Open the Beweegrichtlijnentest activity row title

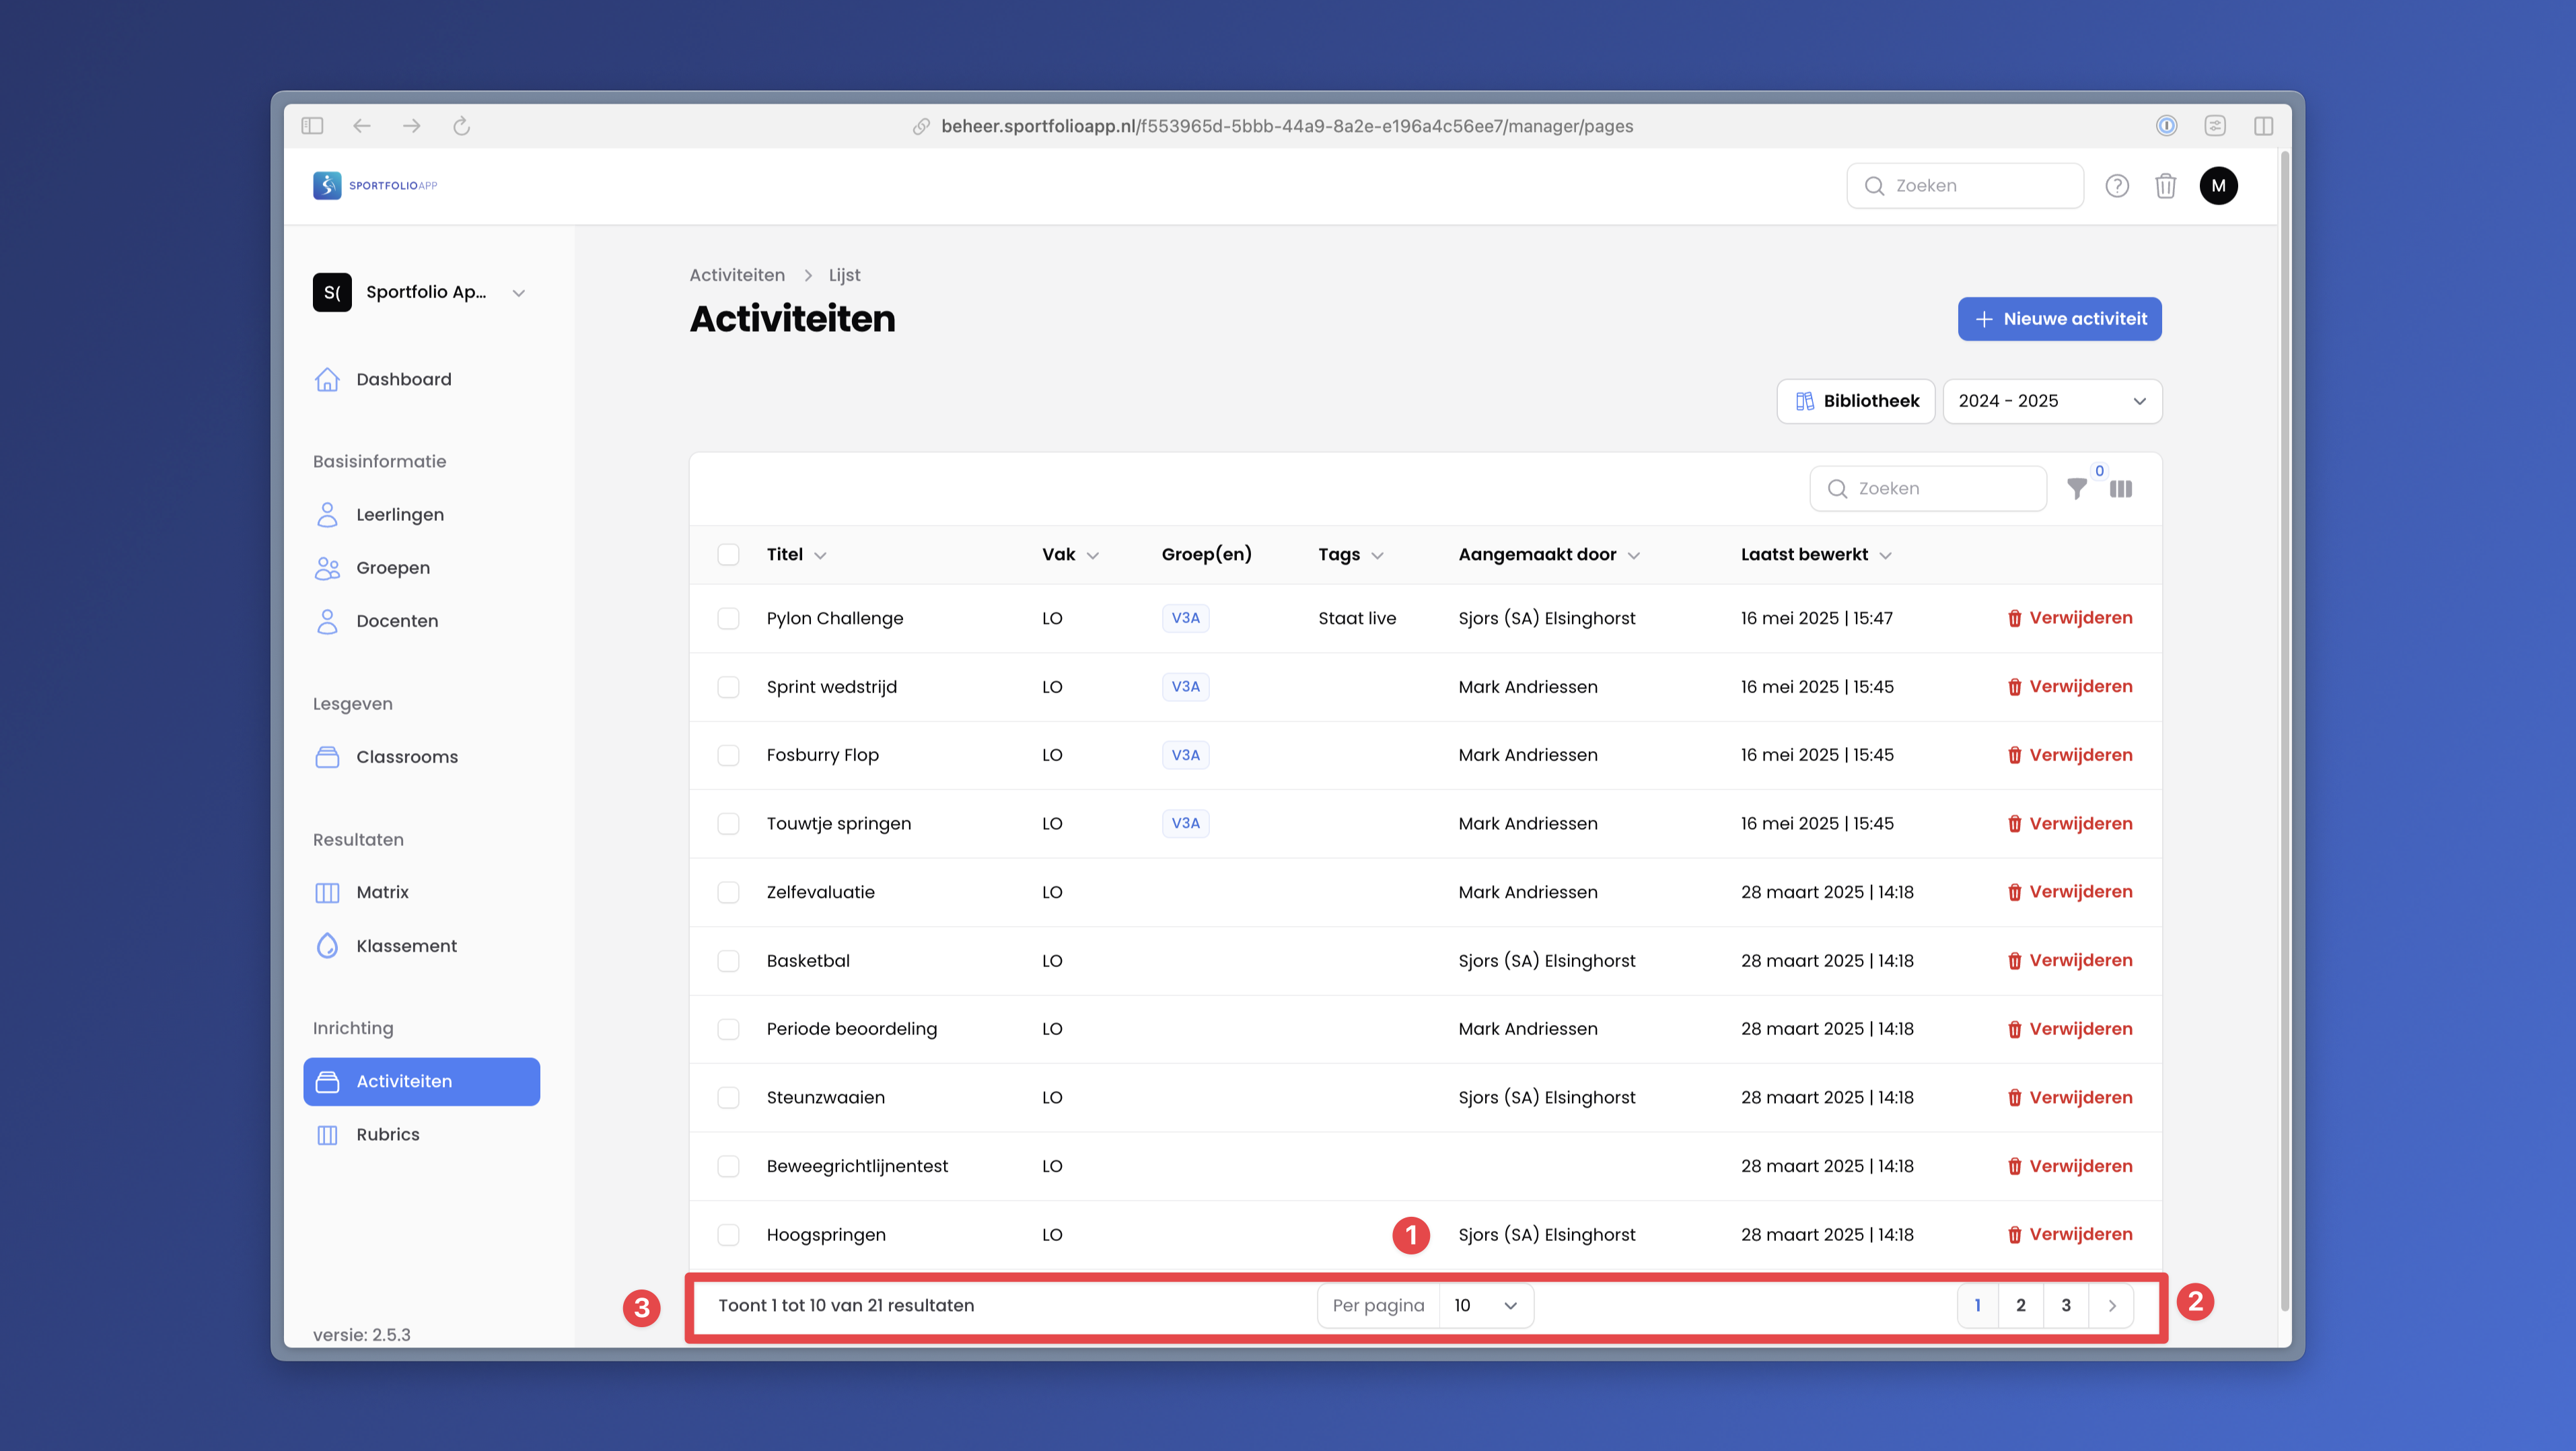(857, 1167)
